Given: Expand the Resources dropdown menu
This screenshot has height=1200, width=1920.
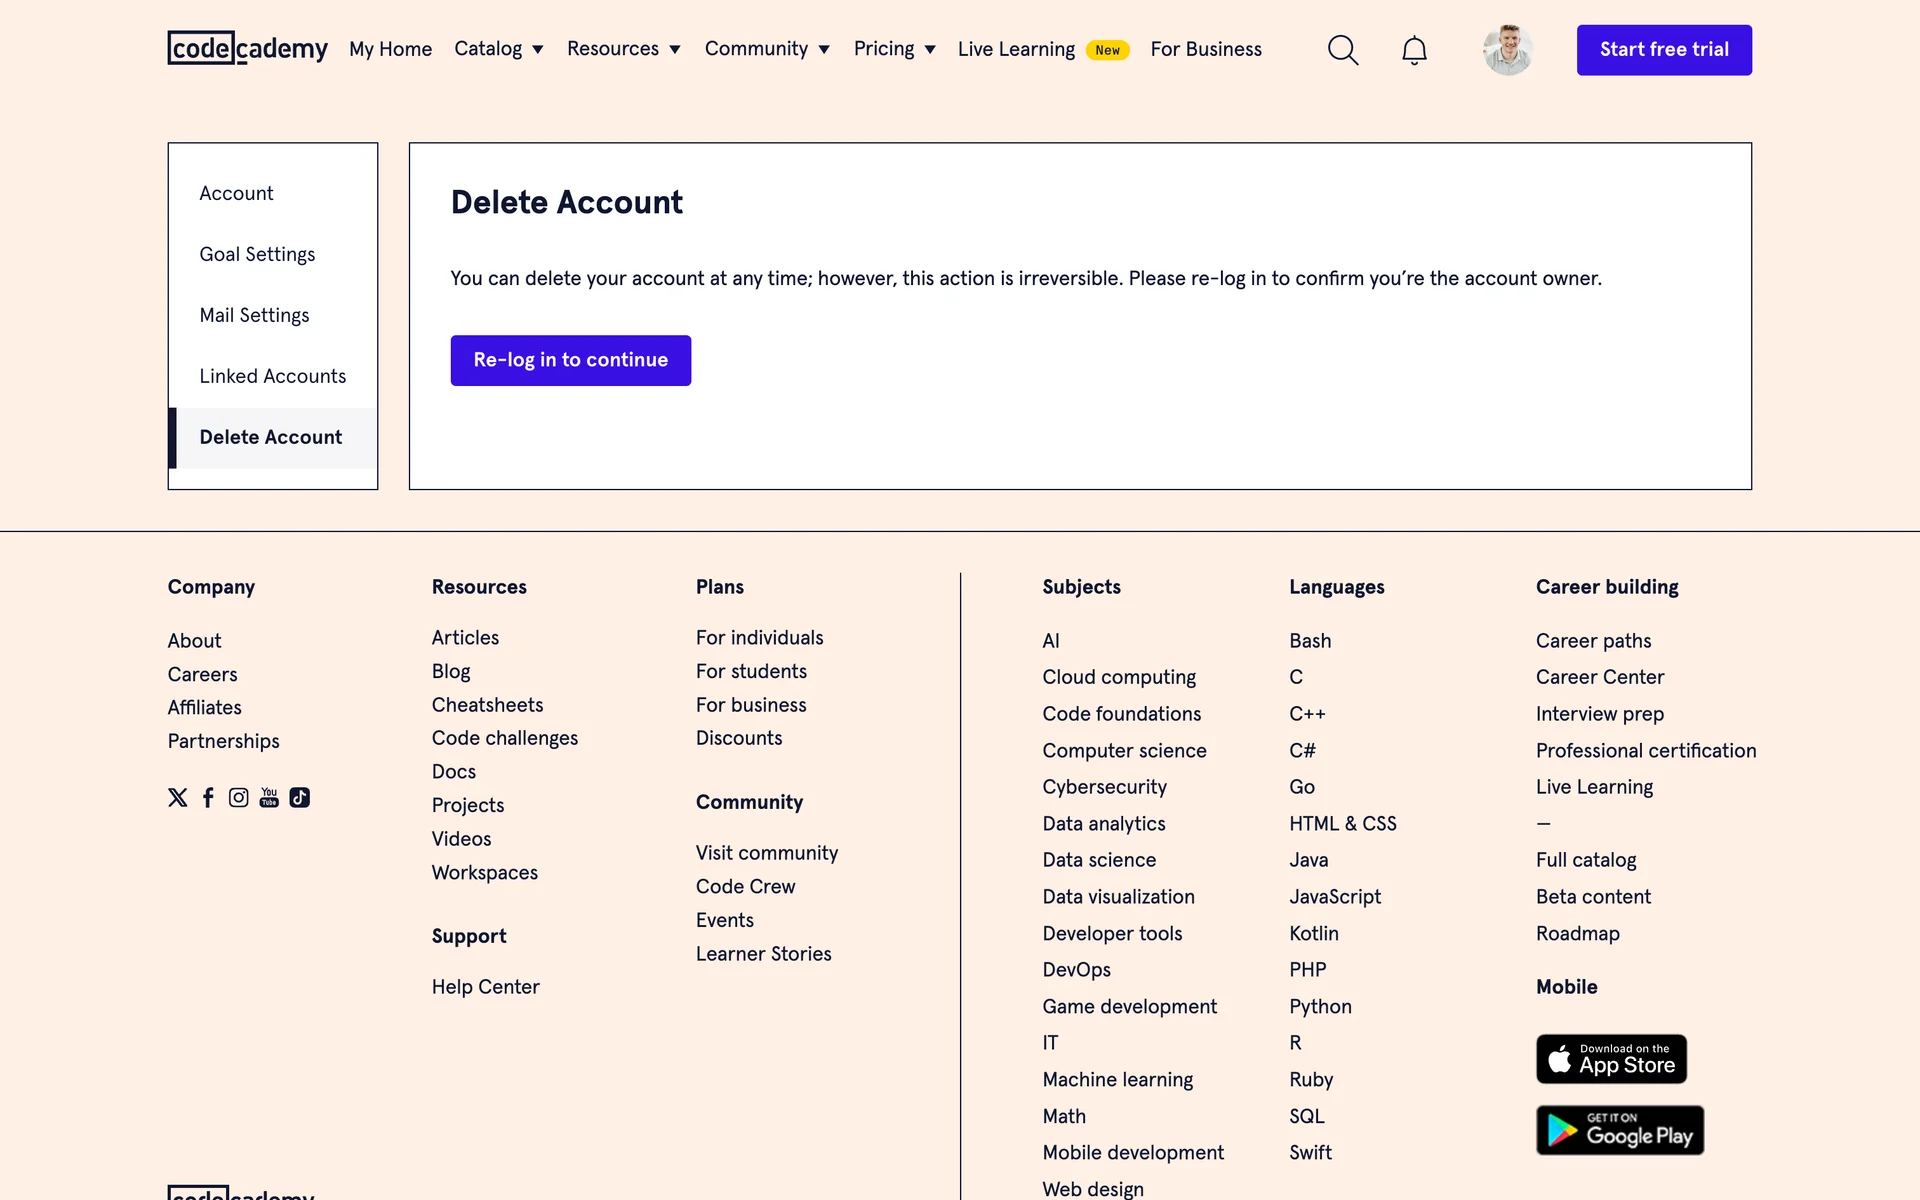Looking at the screenshot, I should 623,49.
